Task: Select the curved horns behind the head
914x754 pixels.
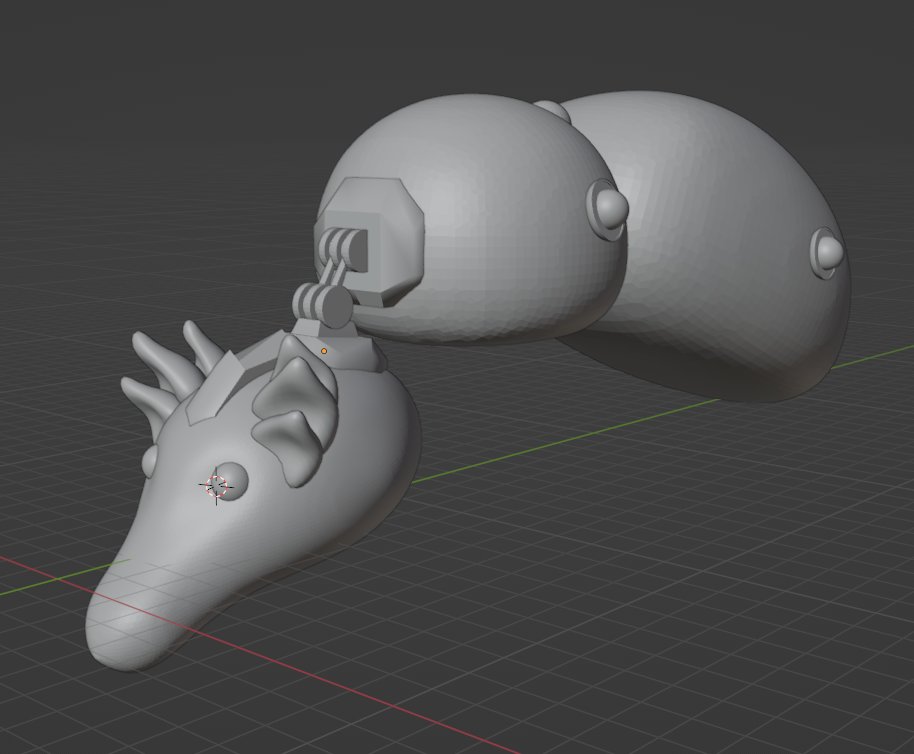Action: (169, 367)
